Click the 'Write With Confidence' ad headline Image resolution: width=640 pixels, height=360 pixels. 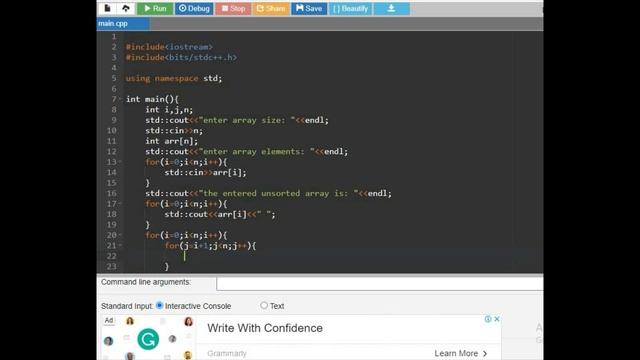(x=265, y=328)
